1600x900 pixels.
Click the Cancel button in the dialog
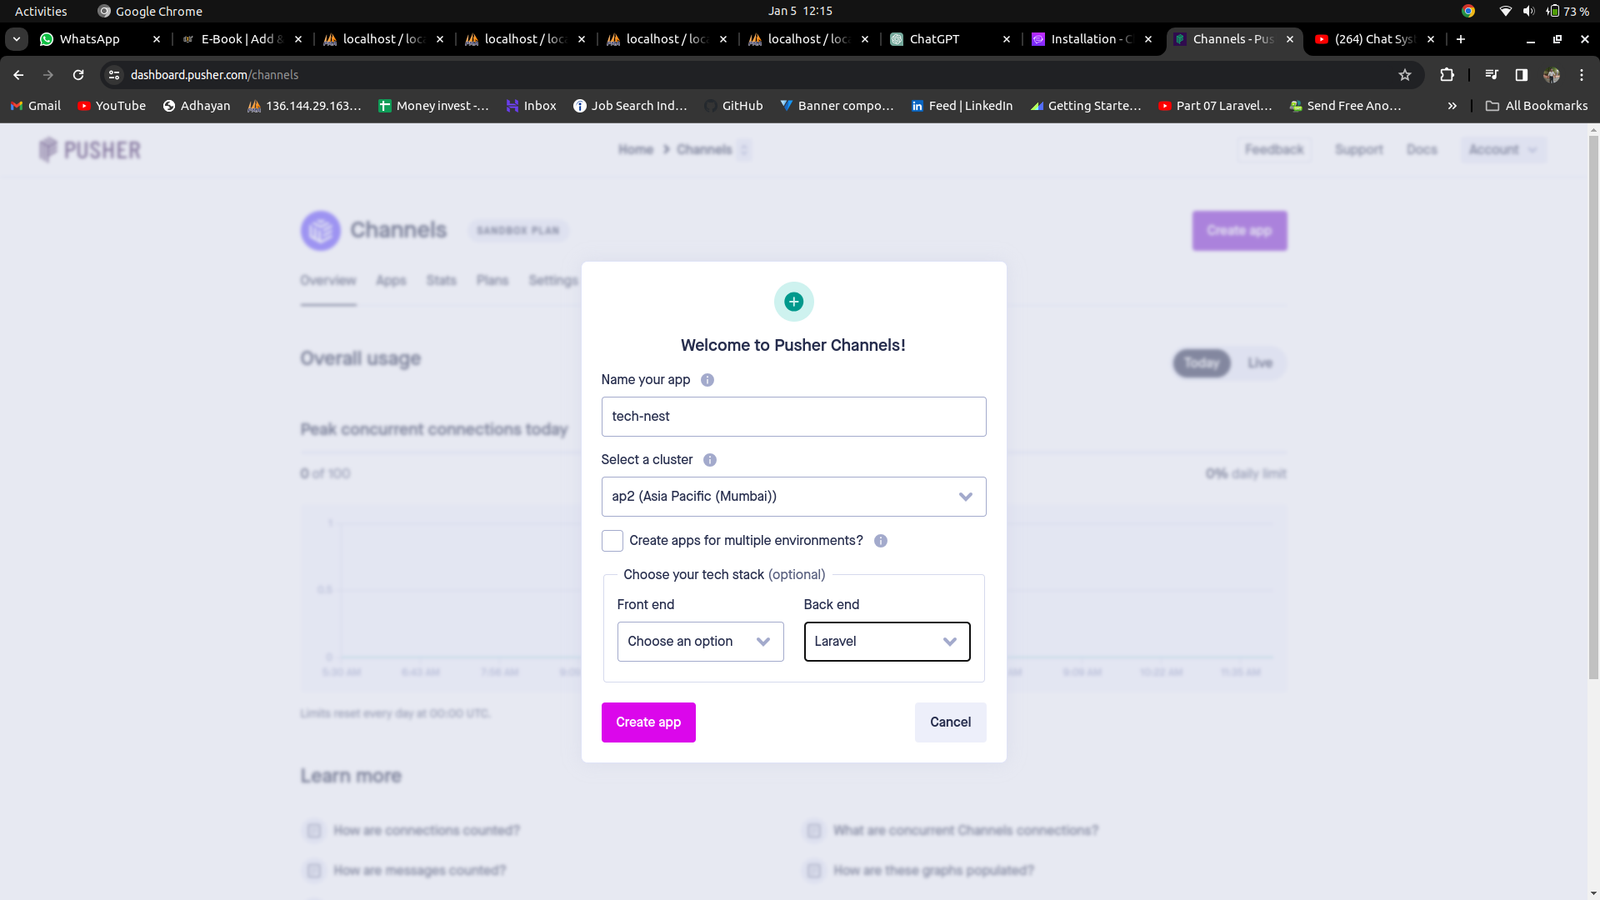[951, 723]
